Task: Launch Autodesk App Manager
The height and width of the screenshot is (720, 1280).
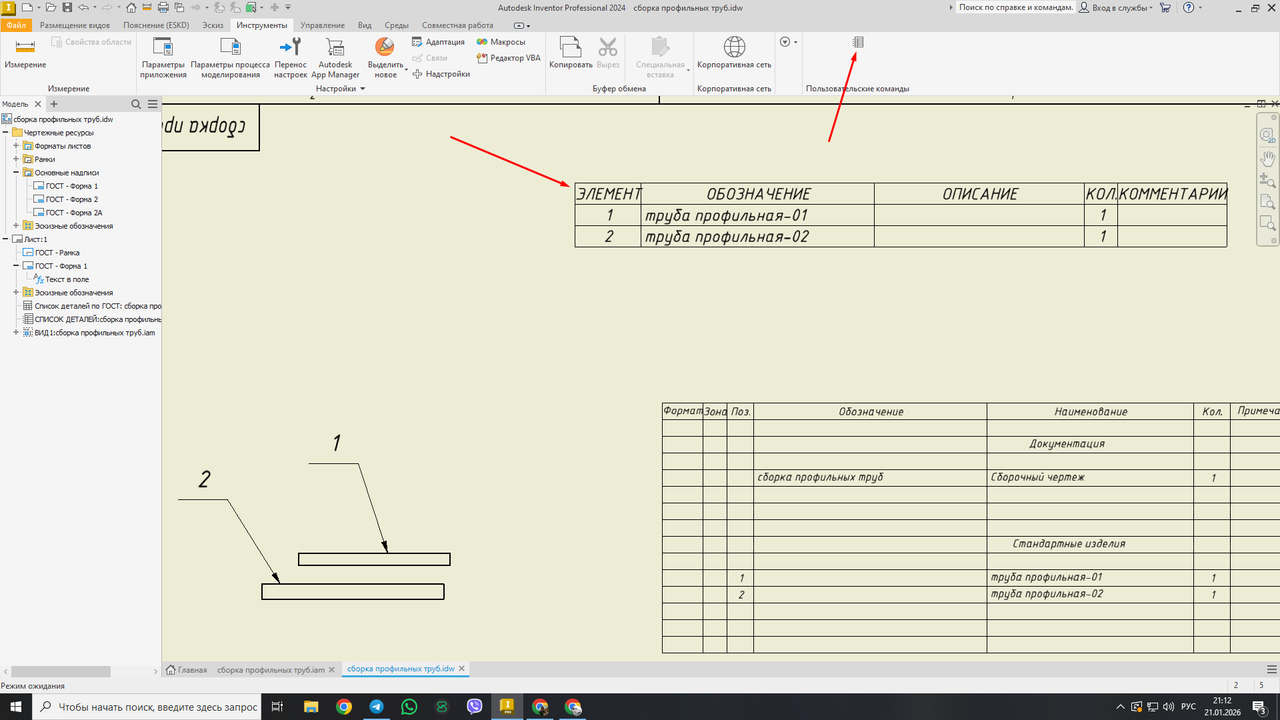Action: click(335, 57)
